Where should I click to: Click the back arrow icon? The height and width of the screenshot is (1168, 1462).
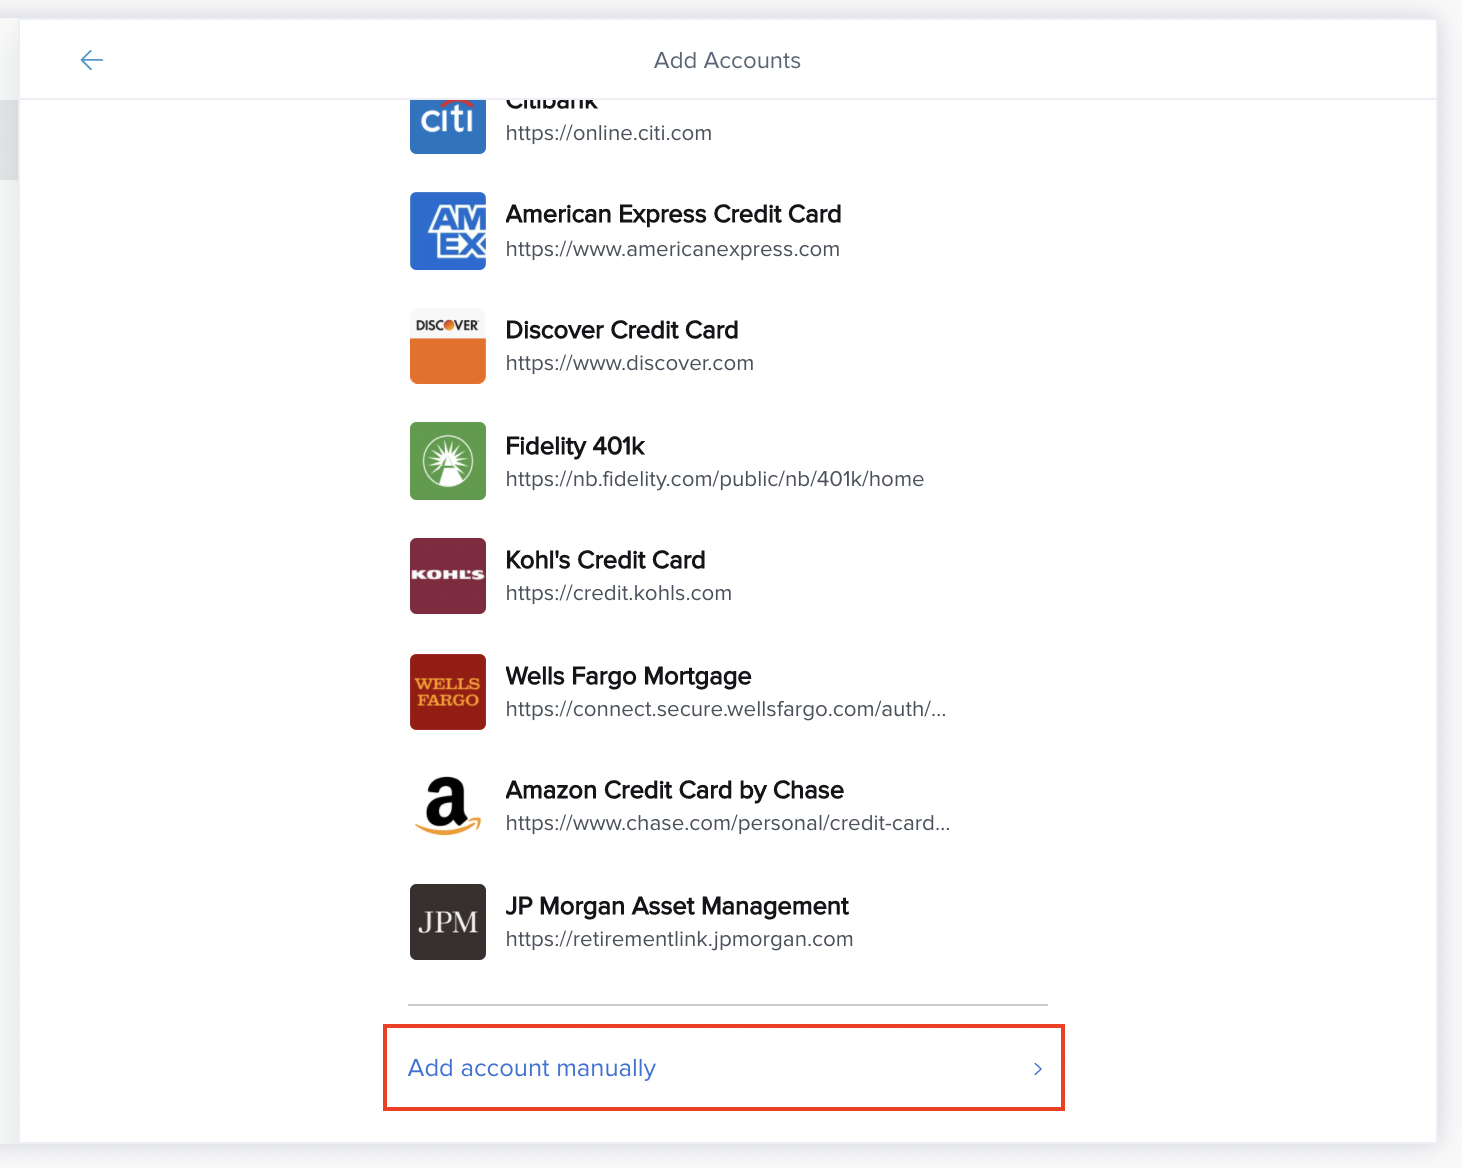[91, 60]
